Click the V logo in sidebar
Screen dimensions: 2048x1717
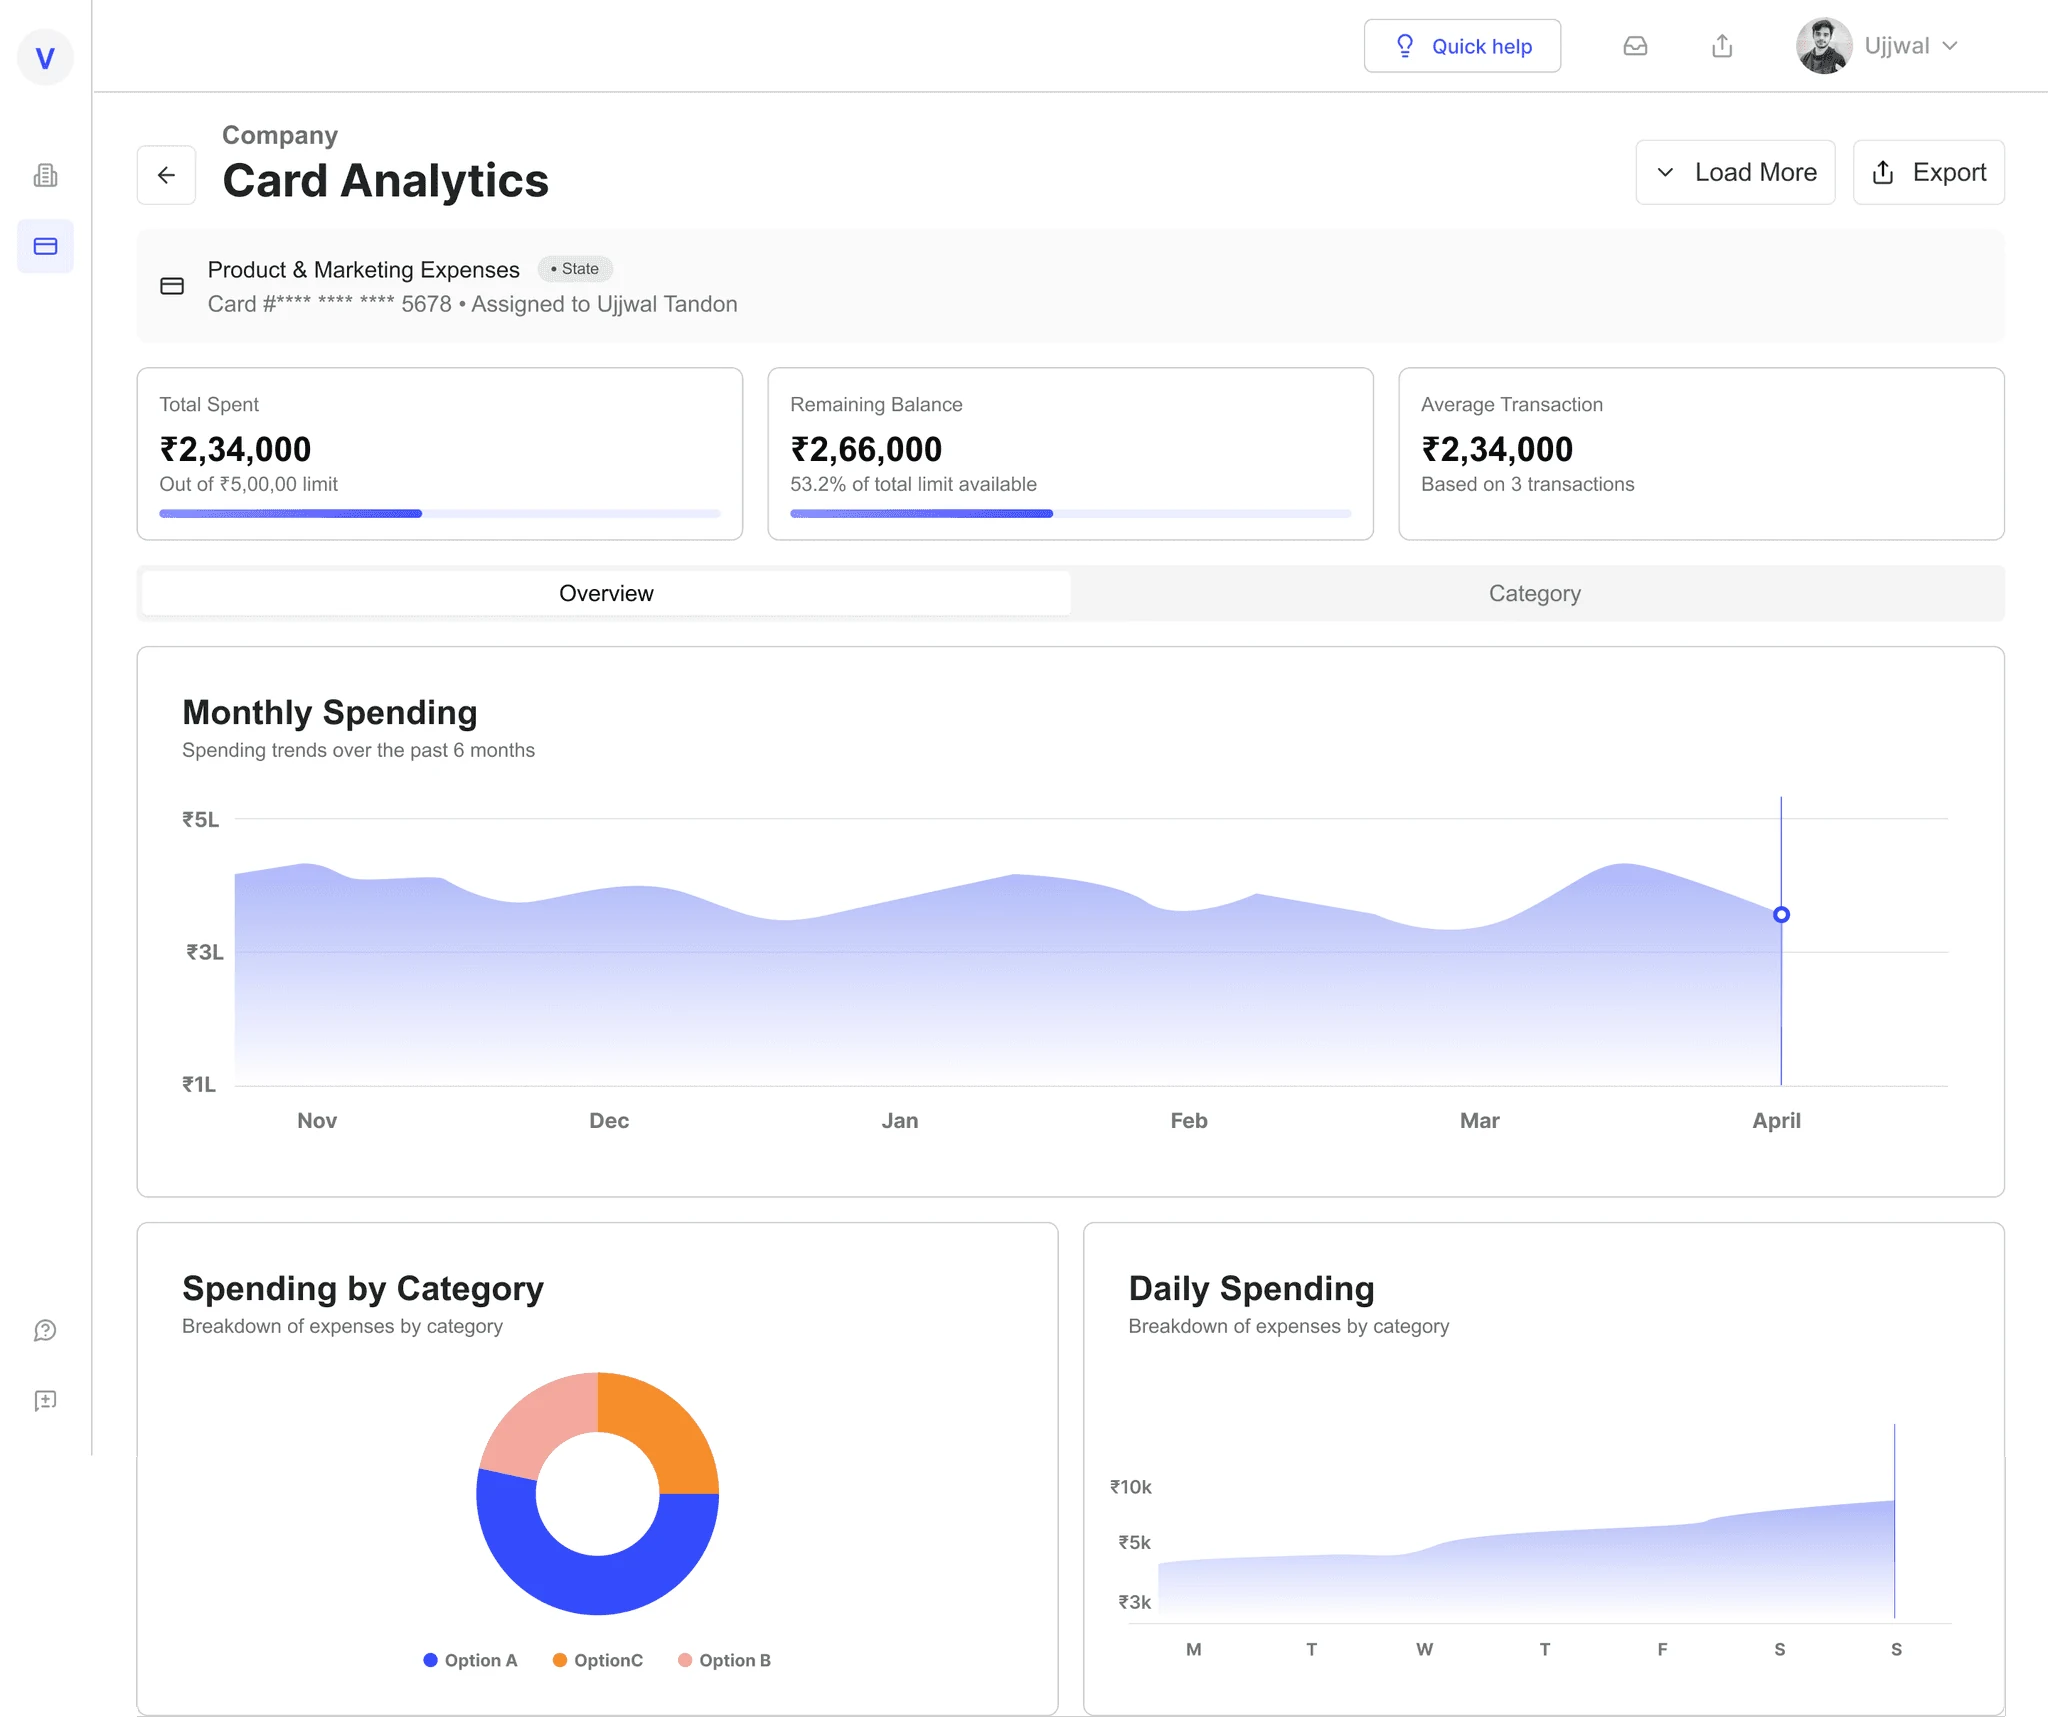click(x=45, y=58)
